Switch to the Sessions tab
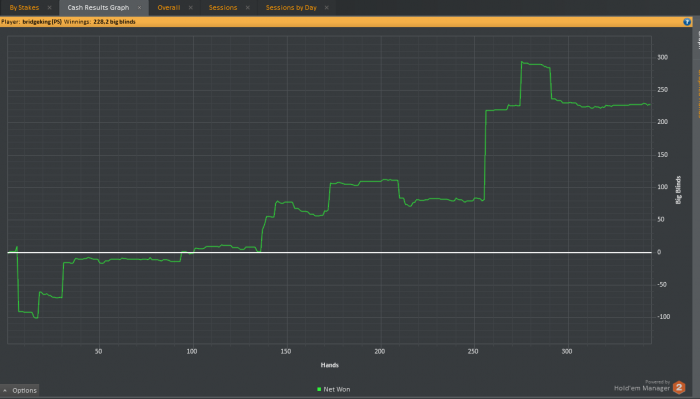The width and height of the screenshot is (700, 399). pos(223,8)
